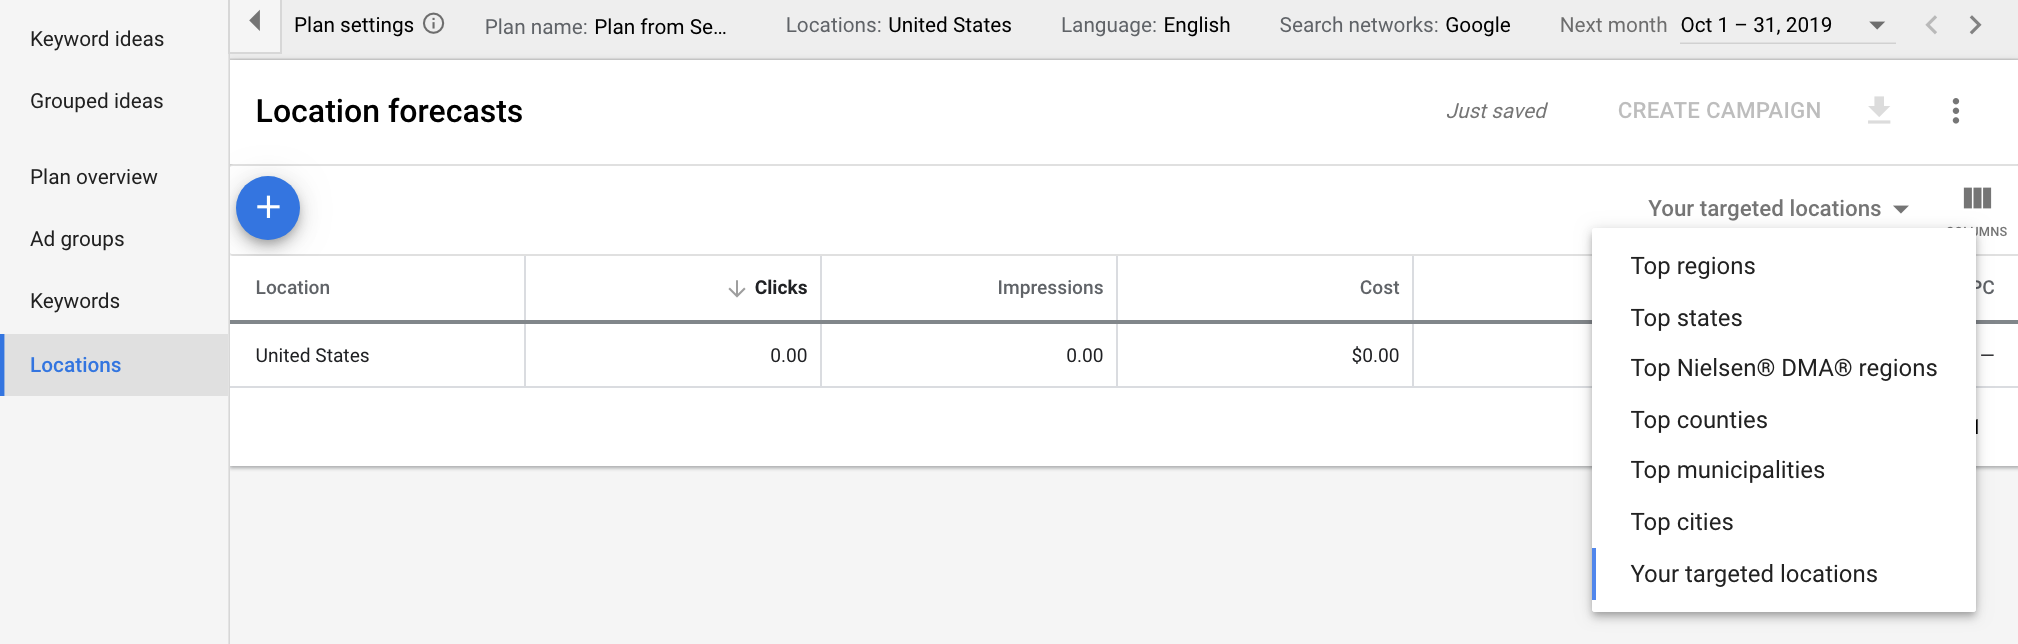The image size is (2018, 644).
Task: Collapse the plan settings back arrow
Action: point(255,21)
